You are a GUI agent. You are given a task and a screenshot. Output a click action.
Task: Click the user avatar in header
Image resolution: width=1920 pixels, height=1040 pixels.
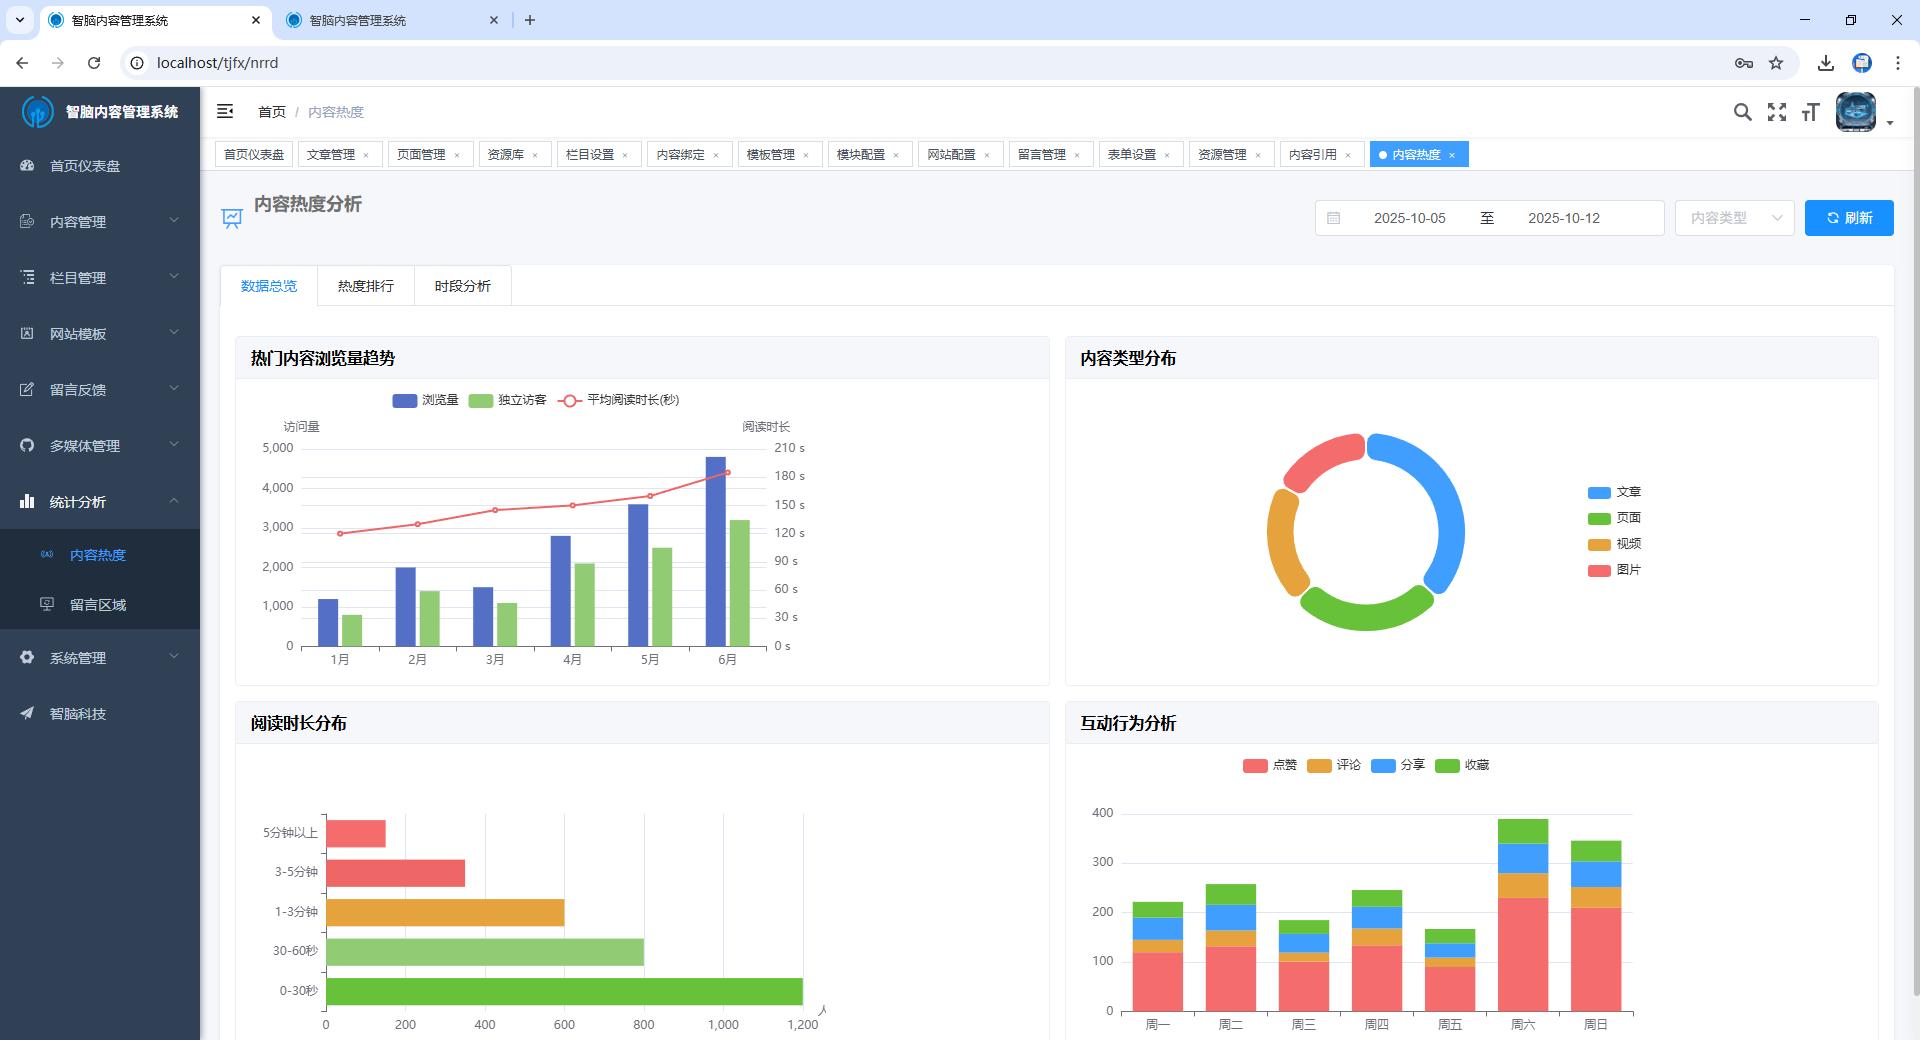[x=1856, y=112]
